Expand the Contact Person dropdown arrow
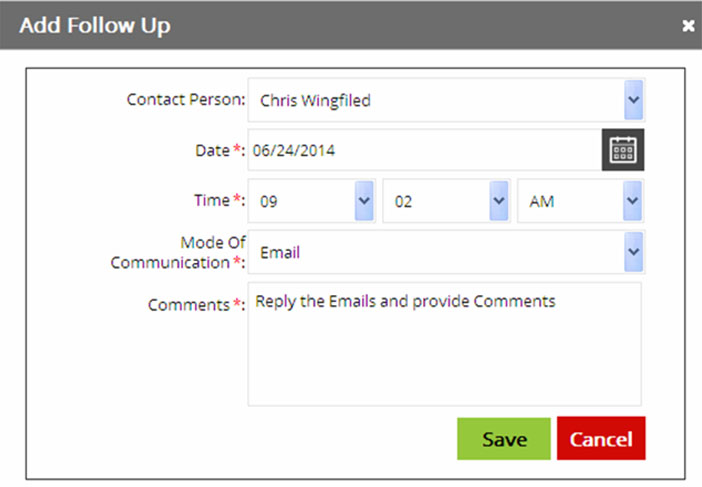The width and height of the screenshot is (702, 487). click(634, 99)
